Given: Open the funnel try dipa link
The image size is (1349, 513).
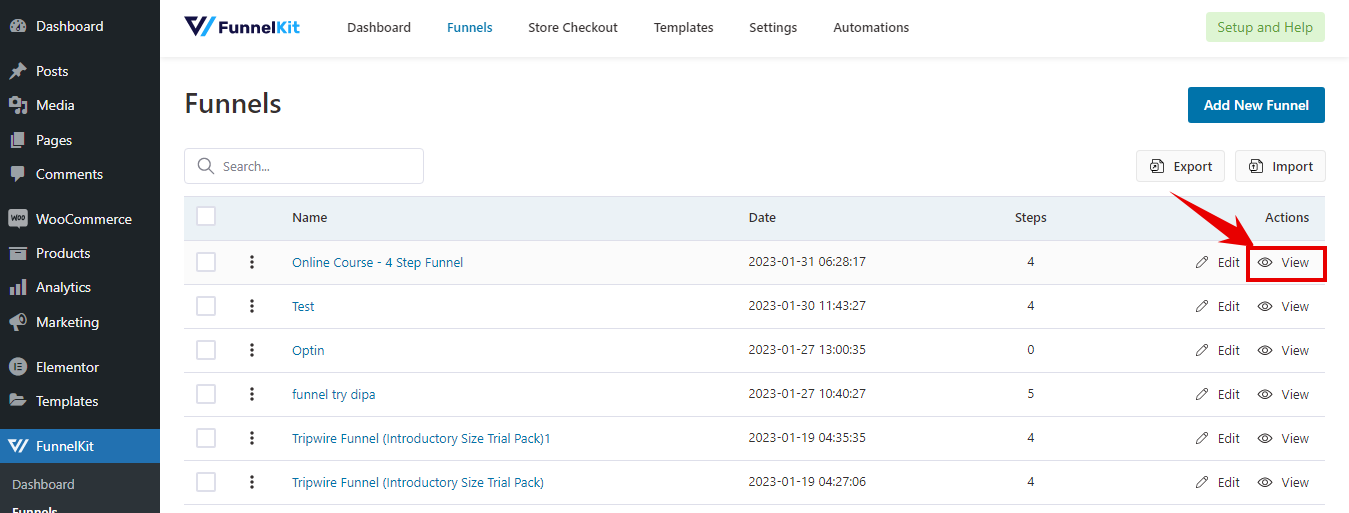Looking at the screenshot, I should 334,394.
